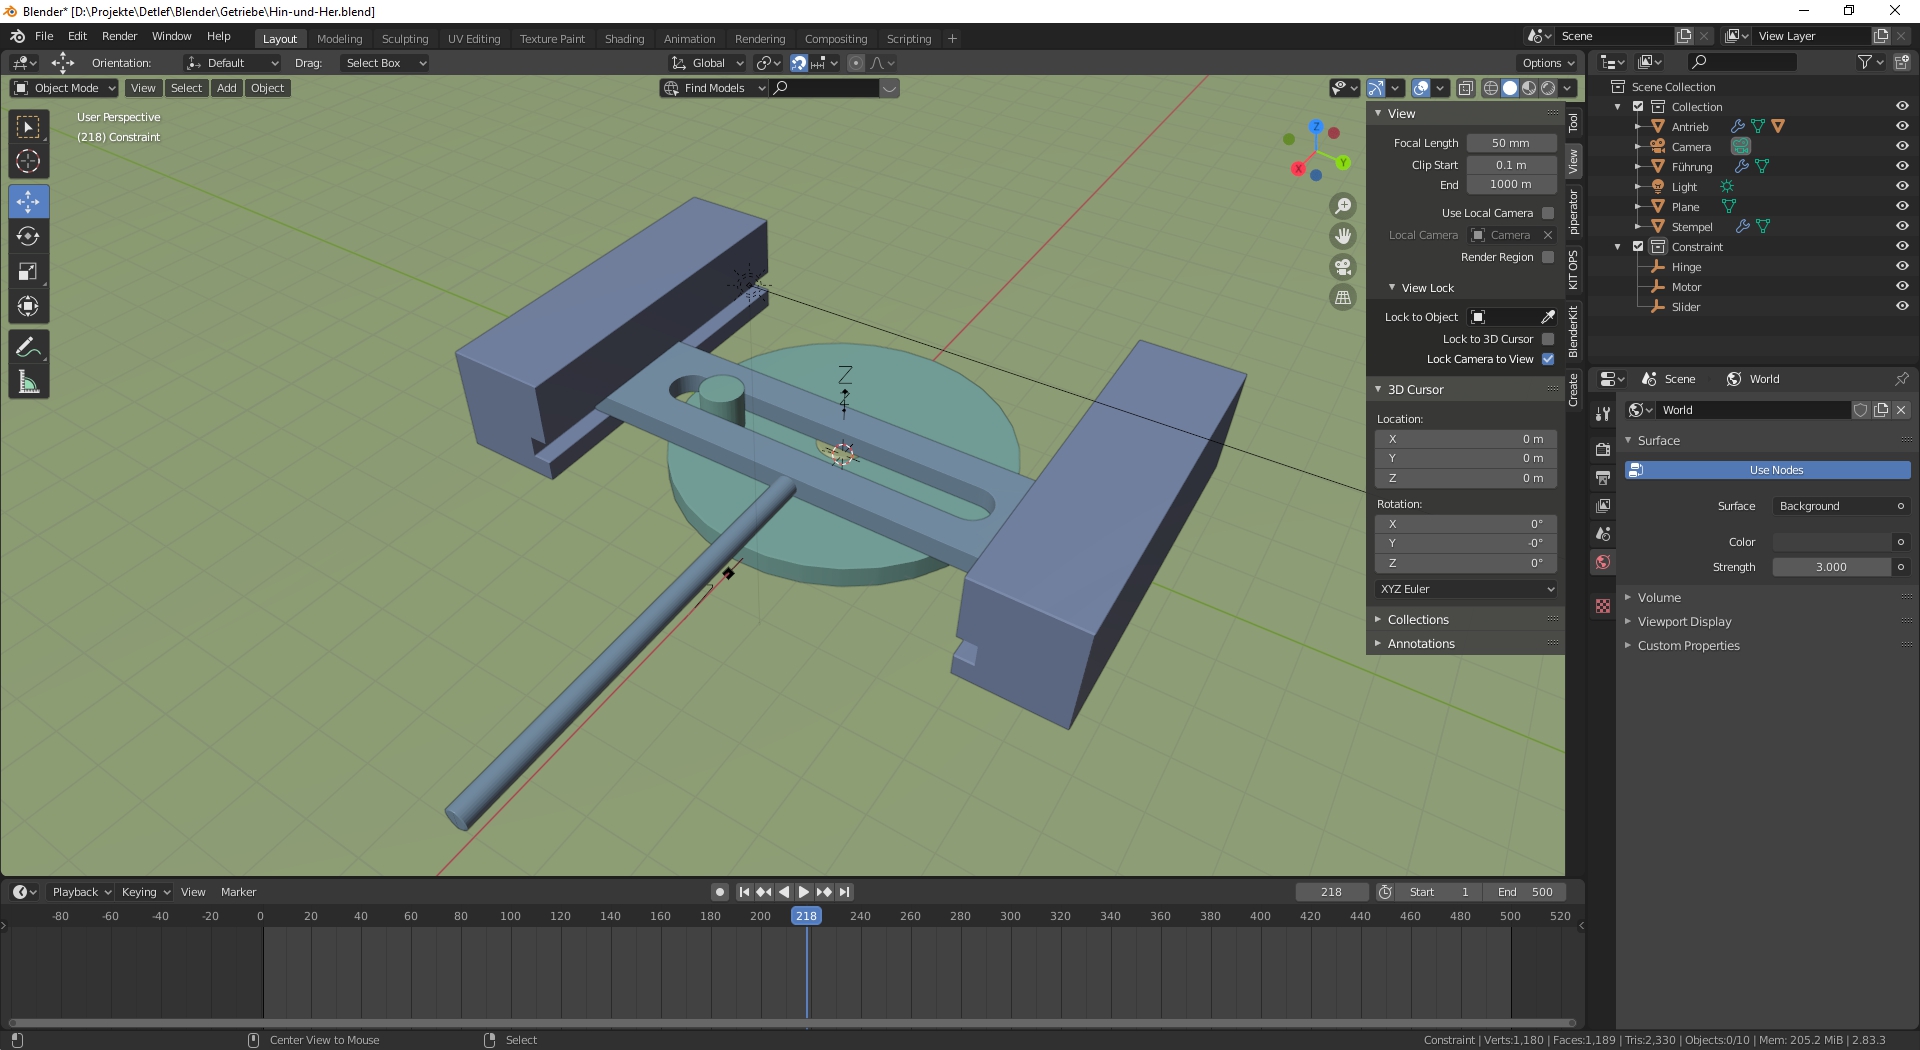The width and height of the screenshot is (1920, 1050).
Task: Enable the Use Local Camera checkbox
Action: [1547, 212]
